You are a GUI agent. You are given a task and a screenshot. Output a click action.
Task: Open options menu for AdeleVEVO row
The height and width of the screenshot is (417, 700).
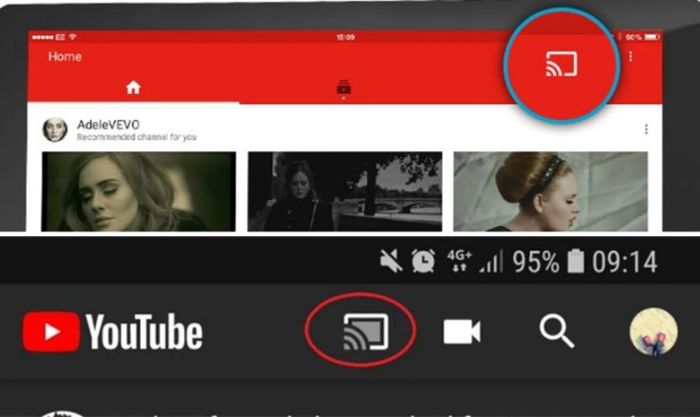pyautogui.click(x=646, y=129)
